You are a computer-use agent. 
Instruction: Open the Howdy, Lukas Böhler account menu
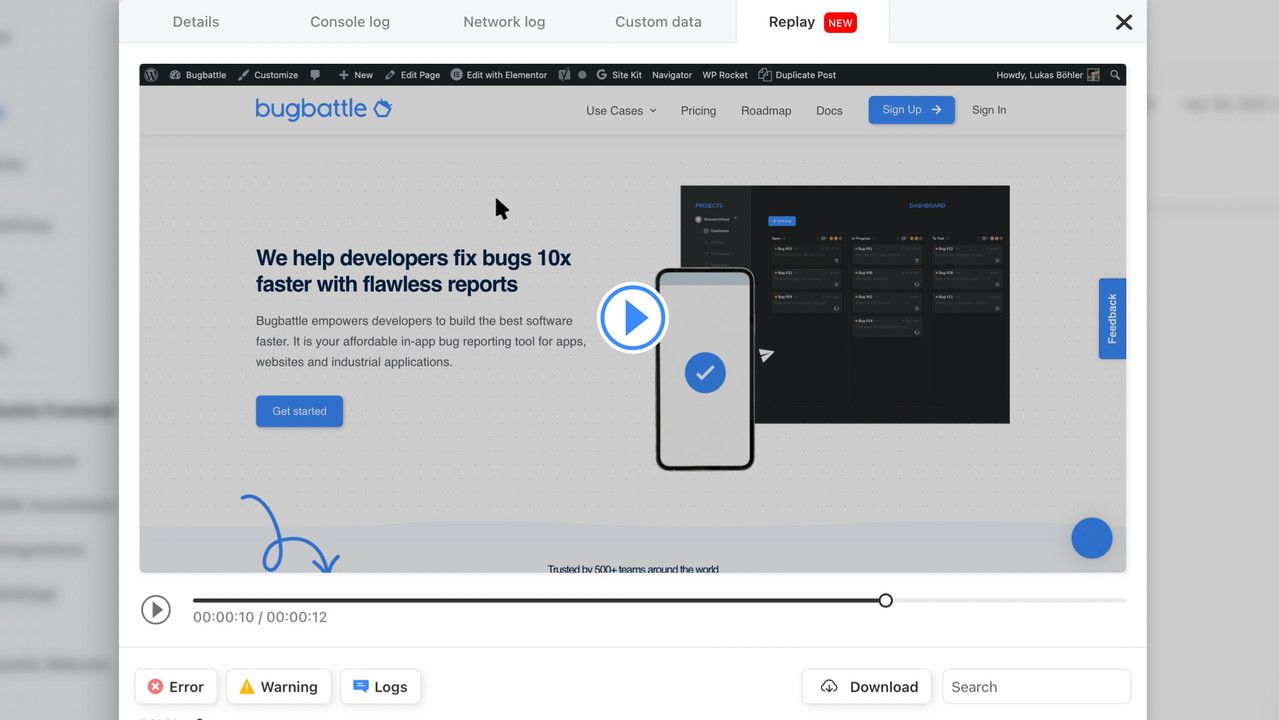(1047, 75)
